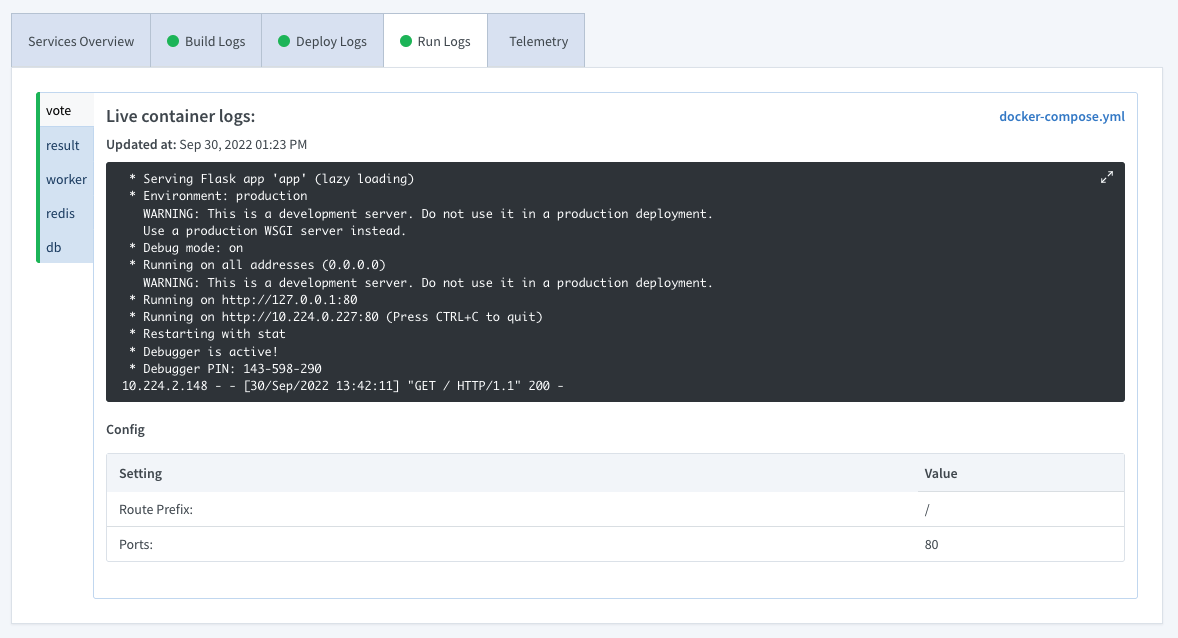The width and height of the screenshot is (1178, 638).
Task: Select the Run Logs tab
Action: 436,41
